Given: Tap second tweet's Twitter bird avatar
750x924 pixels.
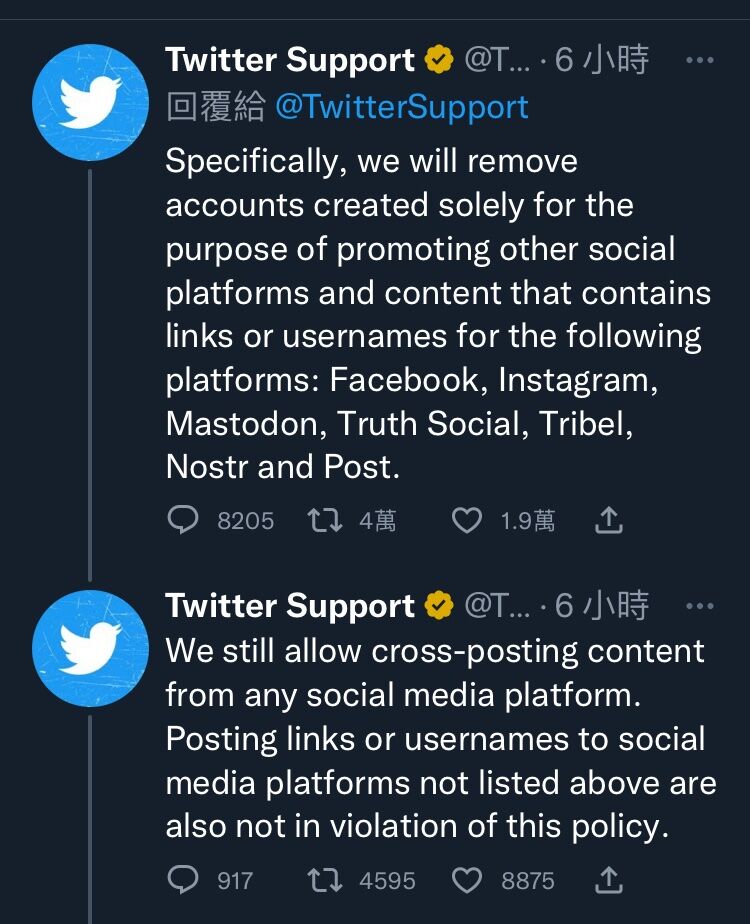Looking at the screenshot, I should pos(90,648).
